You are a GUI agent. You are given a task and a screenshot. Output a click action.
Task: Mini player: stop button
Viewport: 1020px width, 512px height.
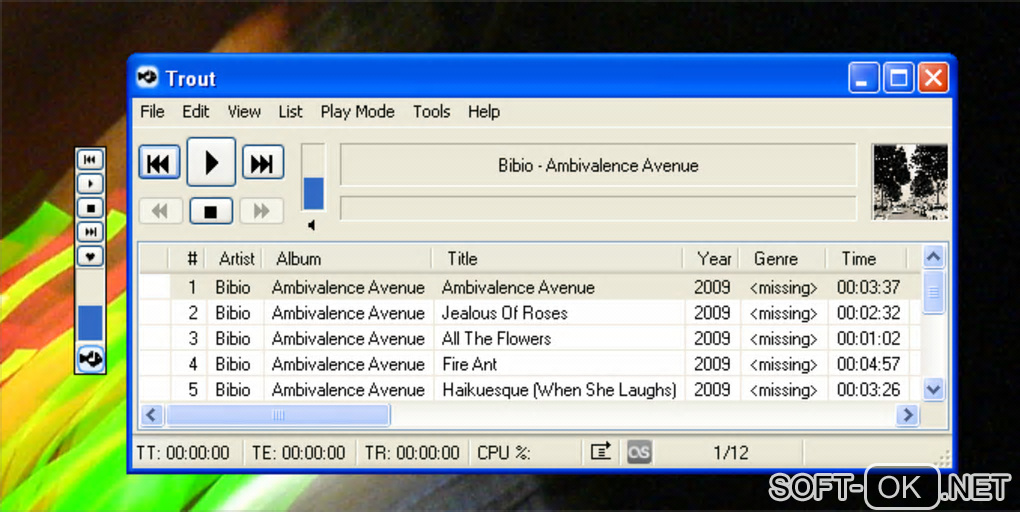tap(90, 208)
